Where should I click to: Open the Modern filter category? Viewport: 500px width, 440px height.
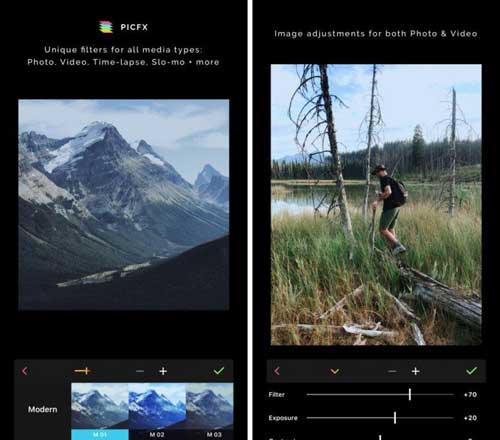point(43,409)
